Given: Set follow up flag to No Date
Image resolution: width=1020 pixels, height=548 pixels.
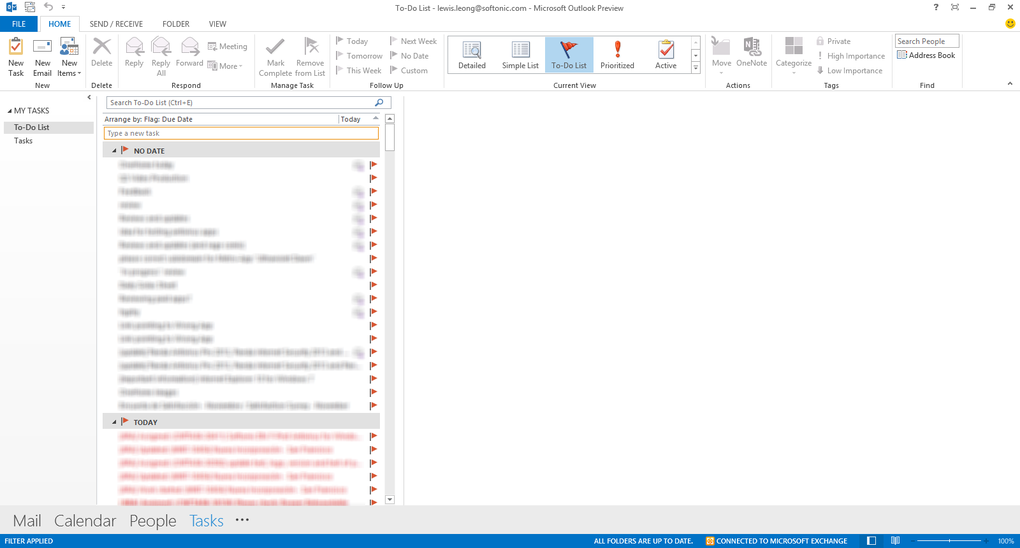Looking at the screenshot, I should [x=409, y=56].
